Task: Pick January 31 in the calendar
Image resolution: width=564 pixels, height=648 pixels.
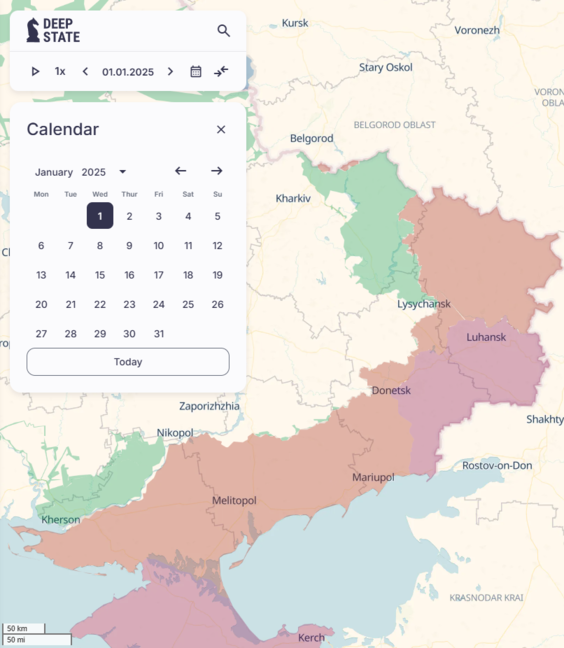Action: (159, 334)
